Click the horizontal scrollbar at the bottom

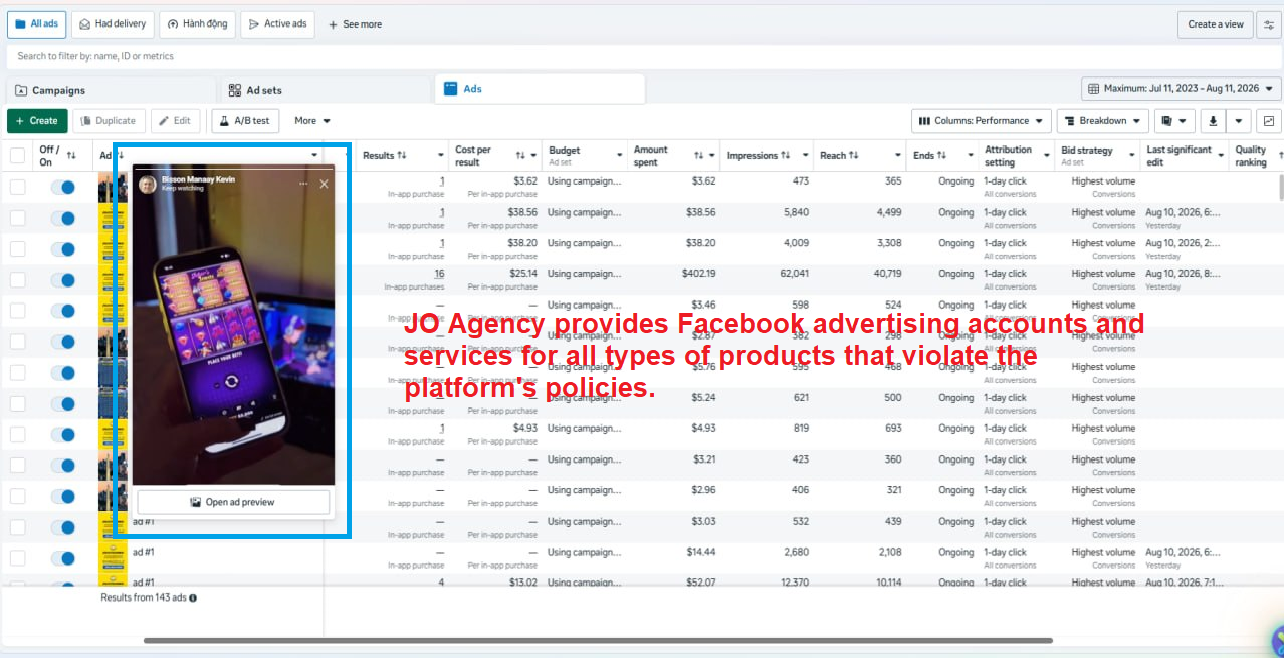point(598,640)
